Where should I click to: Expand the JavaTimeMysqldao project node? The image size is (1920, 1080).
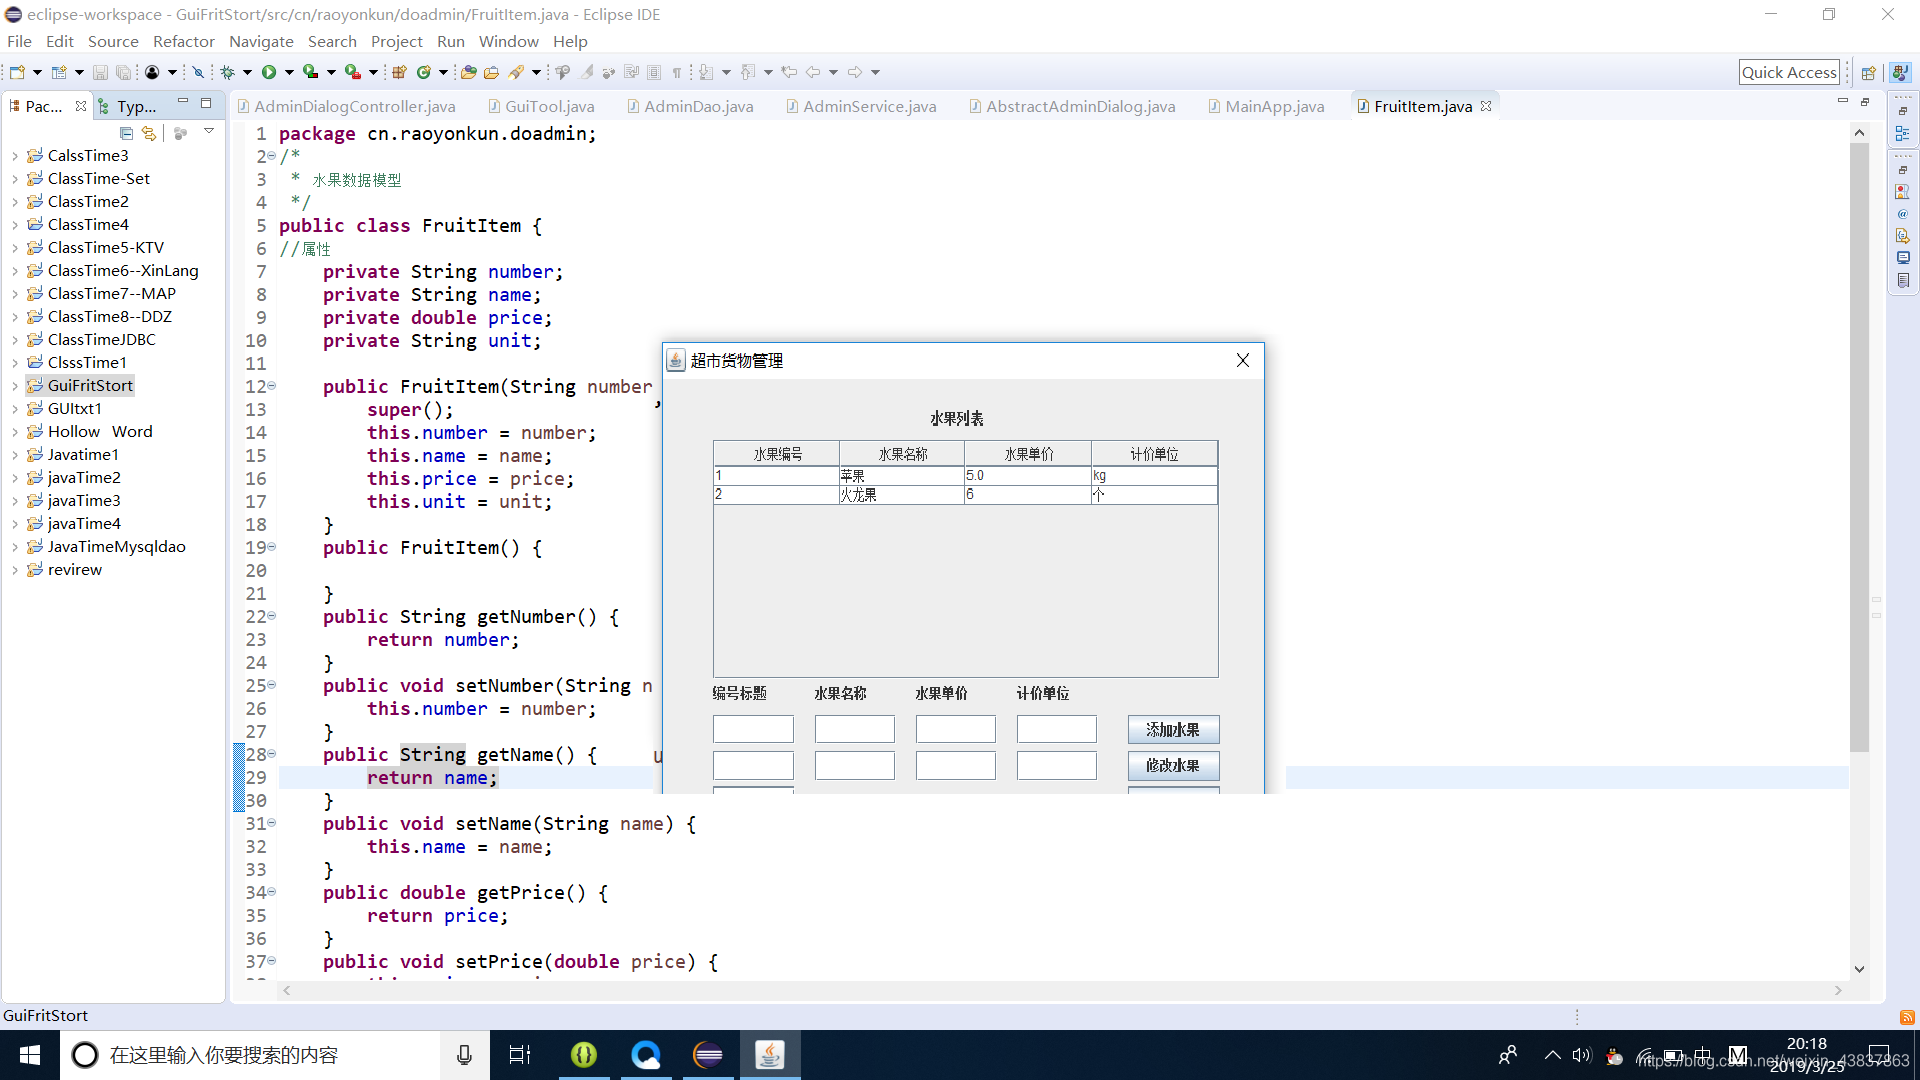point(14,547)
